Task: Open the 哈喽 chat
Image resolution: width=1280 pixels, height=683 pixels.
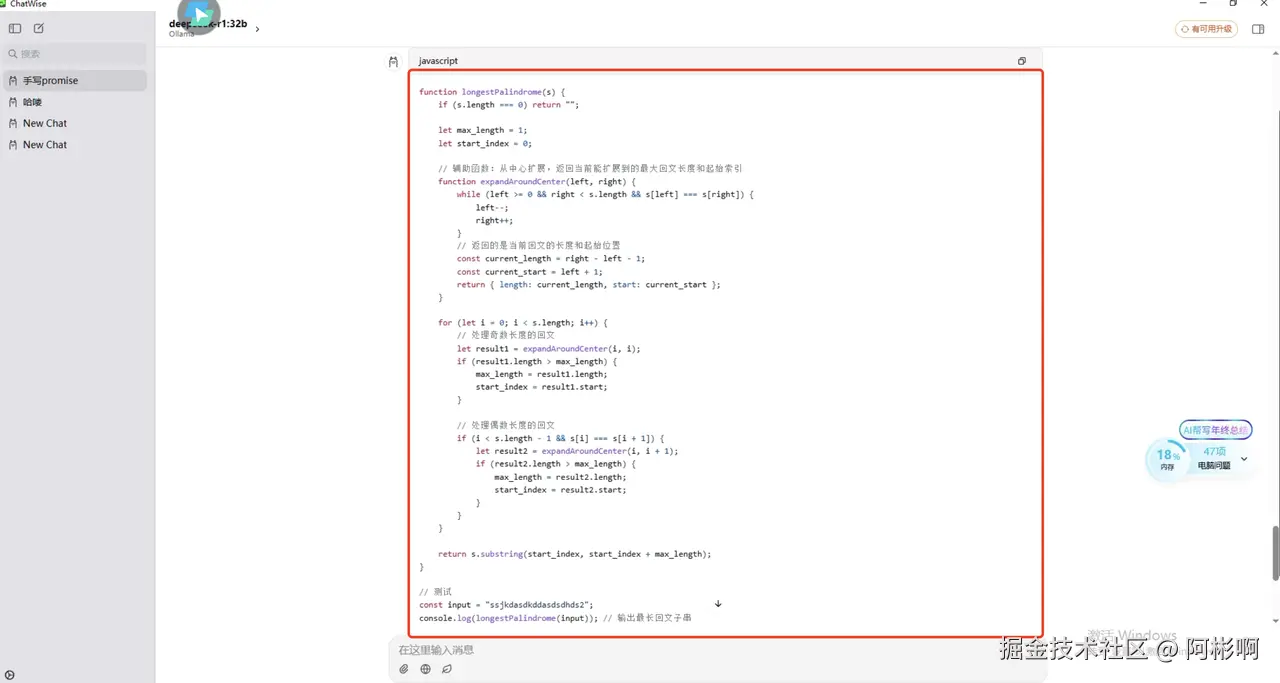Action: pos(75,102)
